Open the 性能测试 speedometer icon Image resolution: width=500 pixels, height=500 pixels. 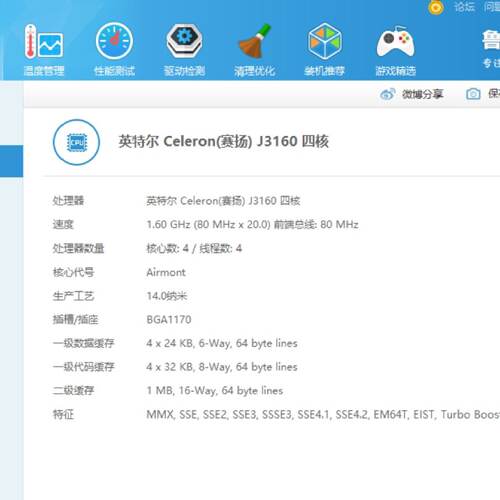114,41
